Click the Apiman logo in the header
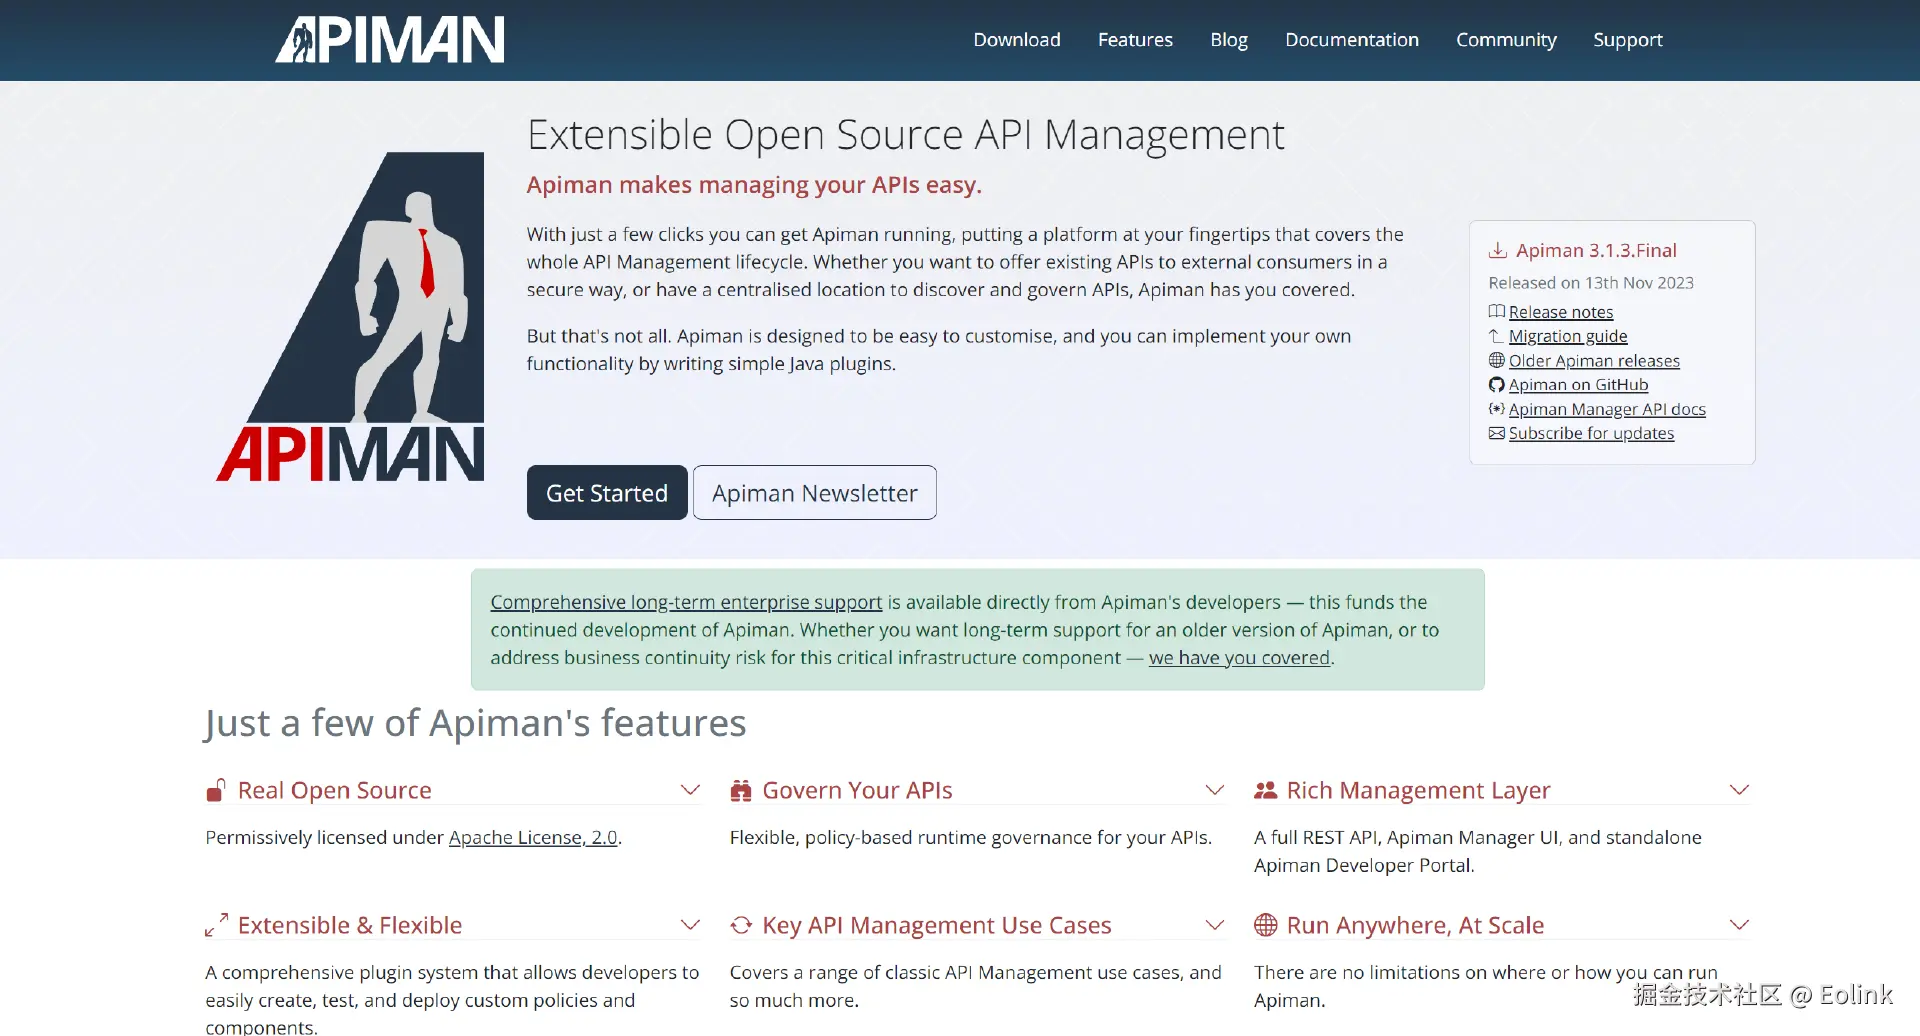 [x=390, y=40]
